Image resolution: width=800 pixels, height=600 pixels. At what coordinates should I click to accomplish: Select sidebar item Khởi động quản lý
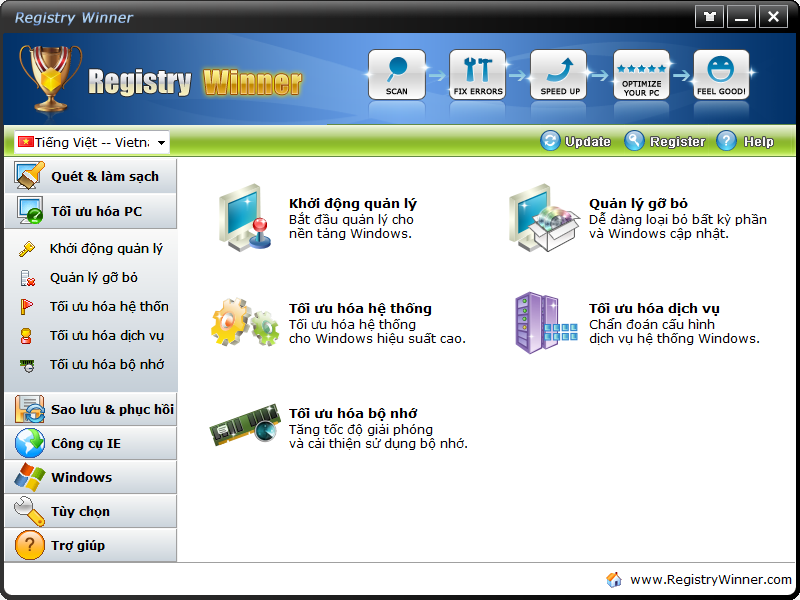tap(106, 249)
